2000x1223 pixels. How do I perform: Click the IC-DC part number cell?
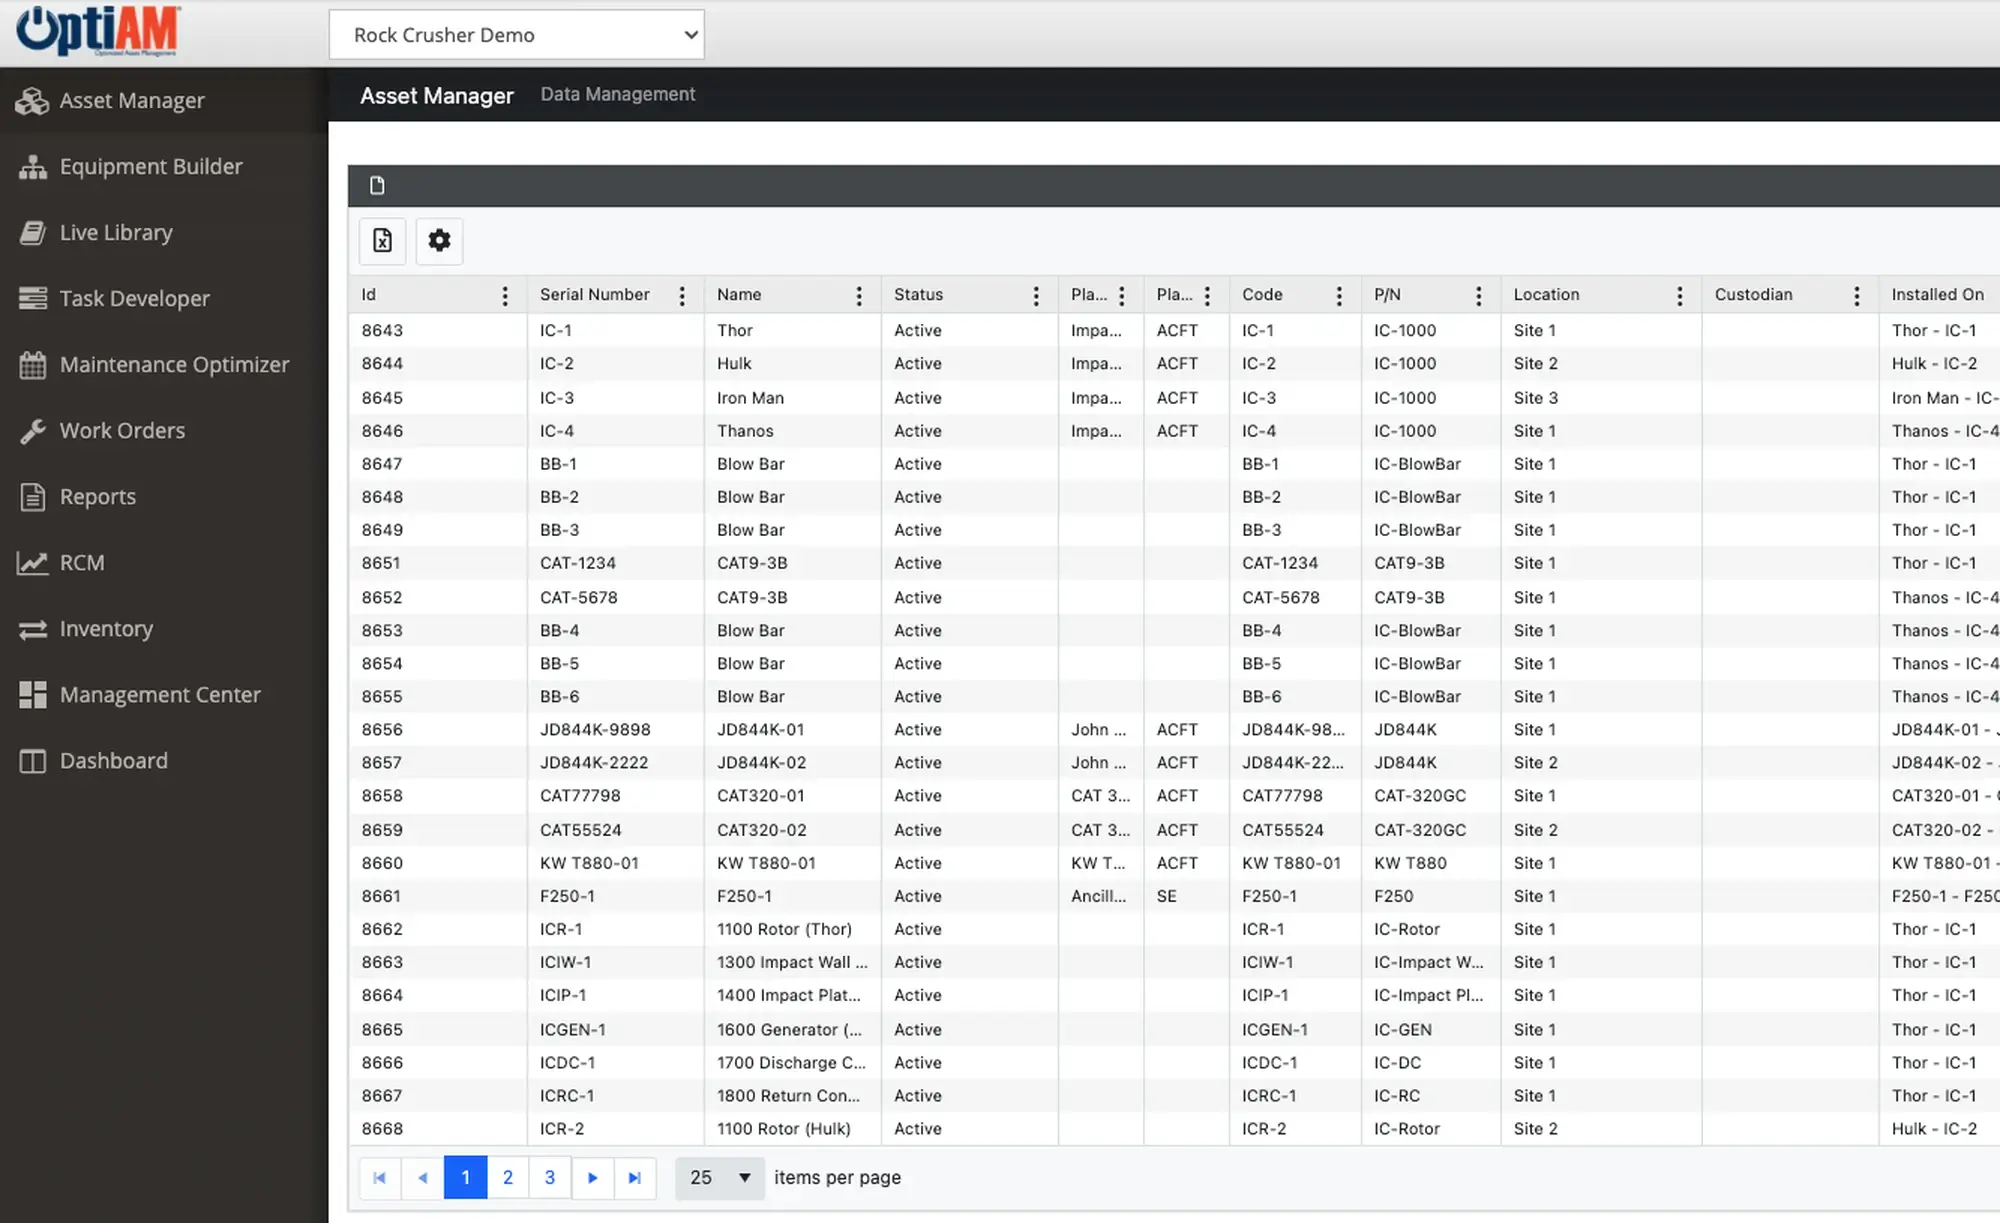tap(1431, 1063)
